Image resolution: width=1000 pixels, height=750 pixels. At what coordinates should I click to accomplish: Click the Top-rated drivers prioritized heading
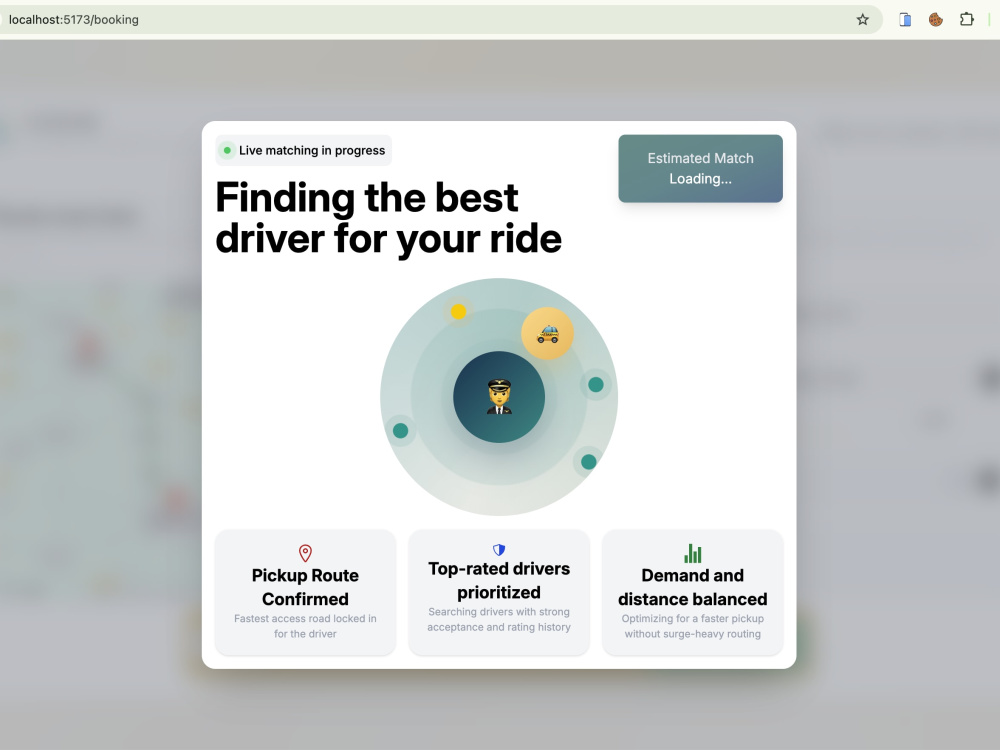coord(499,580)
